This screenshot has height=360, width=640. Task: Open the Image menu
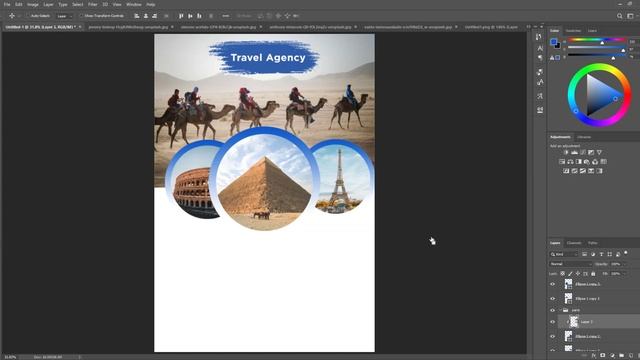[x=33, y=4]
